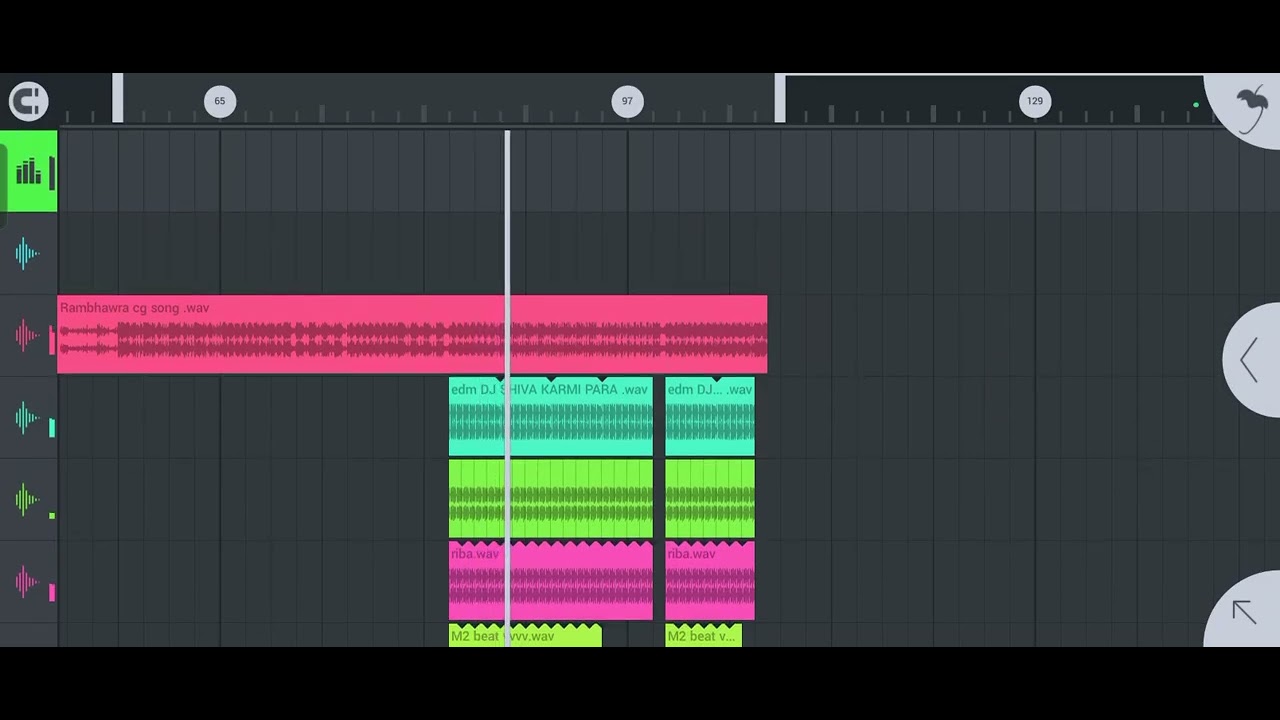This screenshot has height=720, width=1280.
Task: Select the red waveform track icon for Rambhawra
Action: [x=26, y=335]
